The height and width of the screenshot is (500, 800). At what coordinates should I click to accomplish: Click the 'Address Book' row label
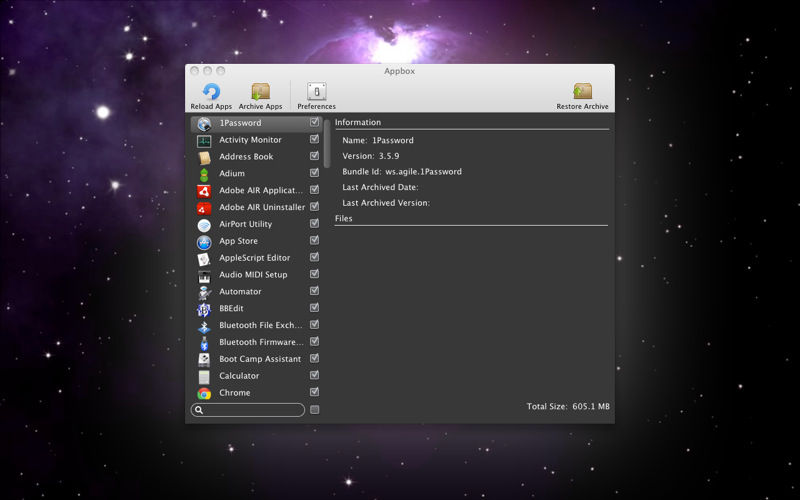point(246,157)
